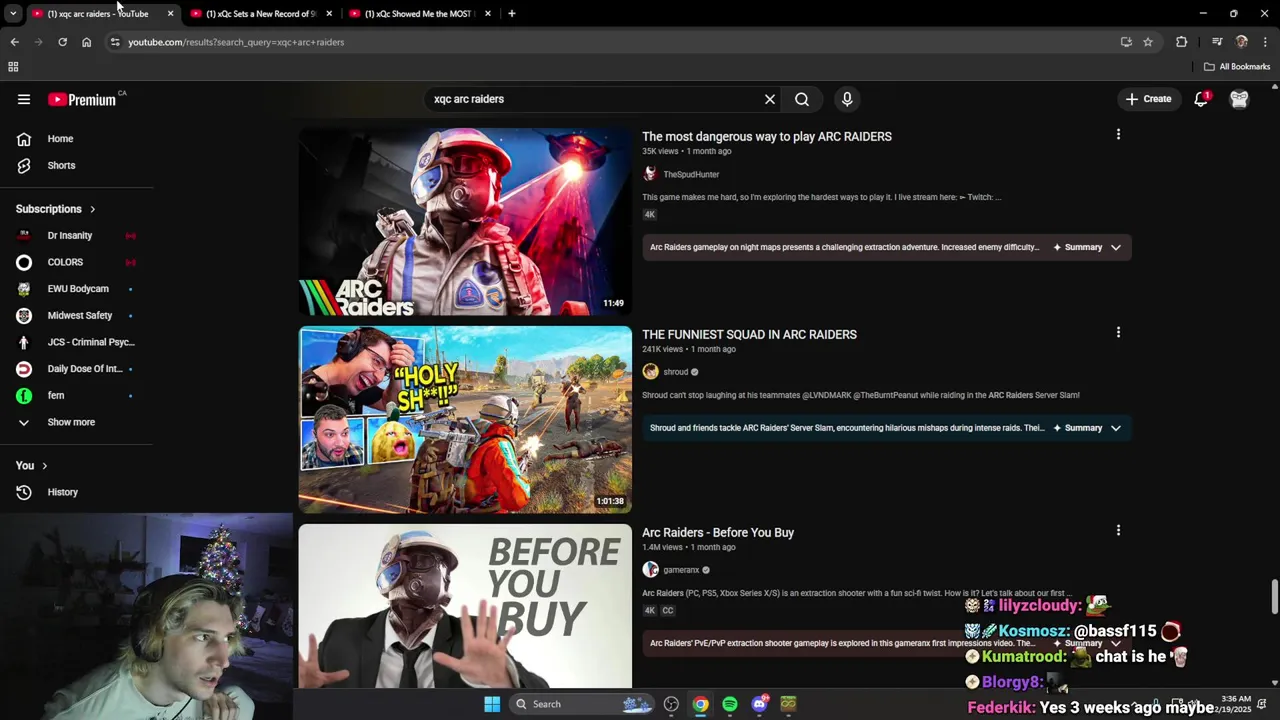The width and height of the screenshot is (1280, 720).
Task: Visit the shroud channel name
Action: tap(676, 372)
